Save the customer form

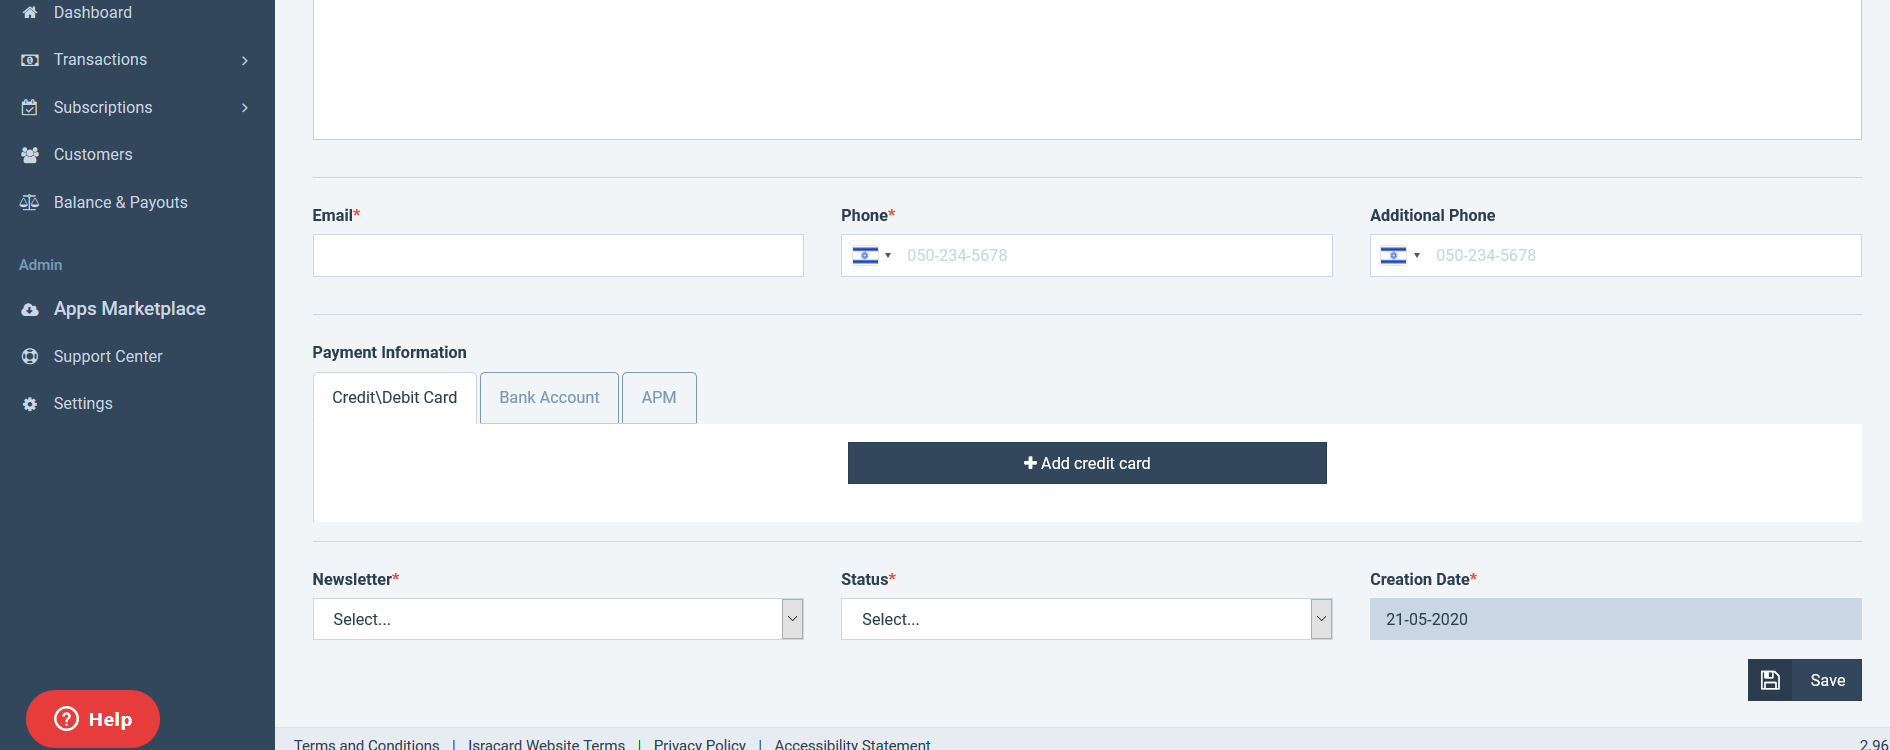1804,680
